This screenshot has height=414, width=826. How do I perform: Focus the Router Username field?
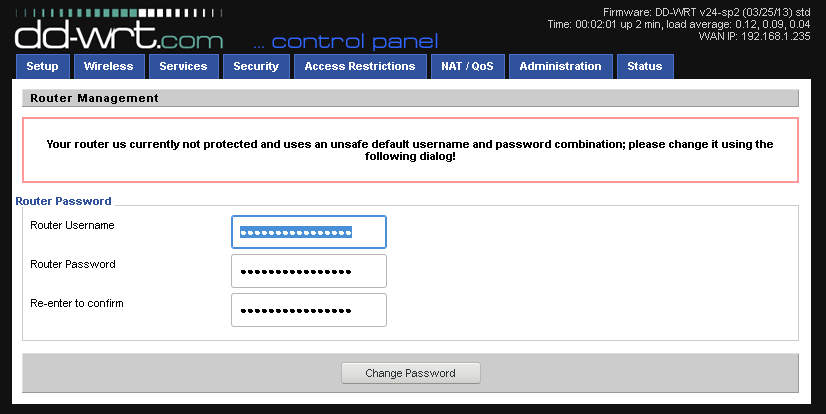[309, 232]
